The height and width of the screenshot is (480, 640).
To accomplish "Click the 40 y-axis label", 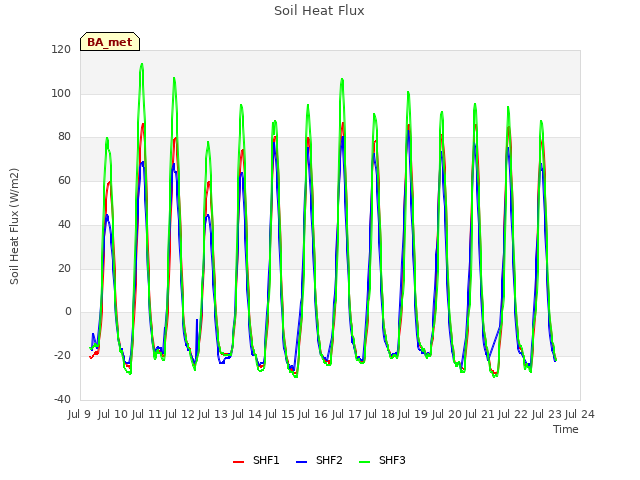I will coord(64,224).
